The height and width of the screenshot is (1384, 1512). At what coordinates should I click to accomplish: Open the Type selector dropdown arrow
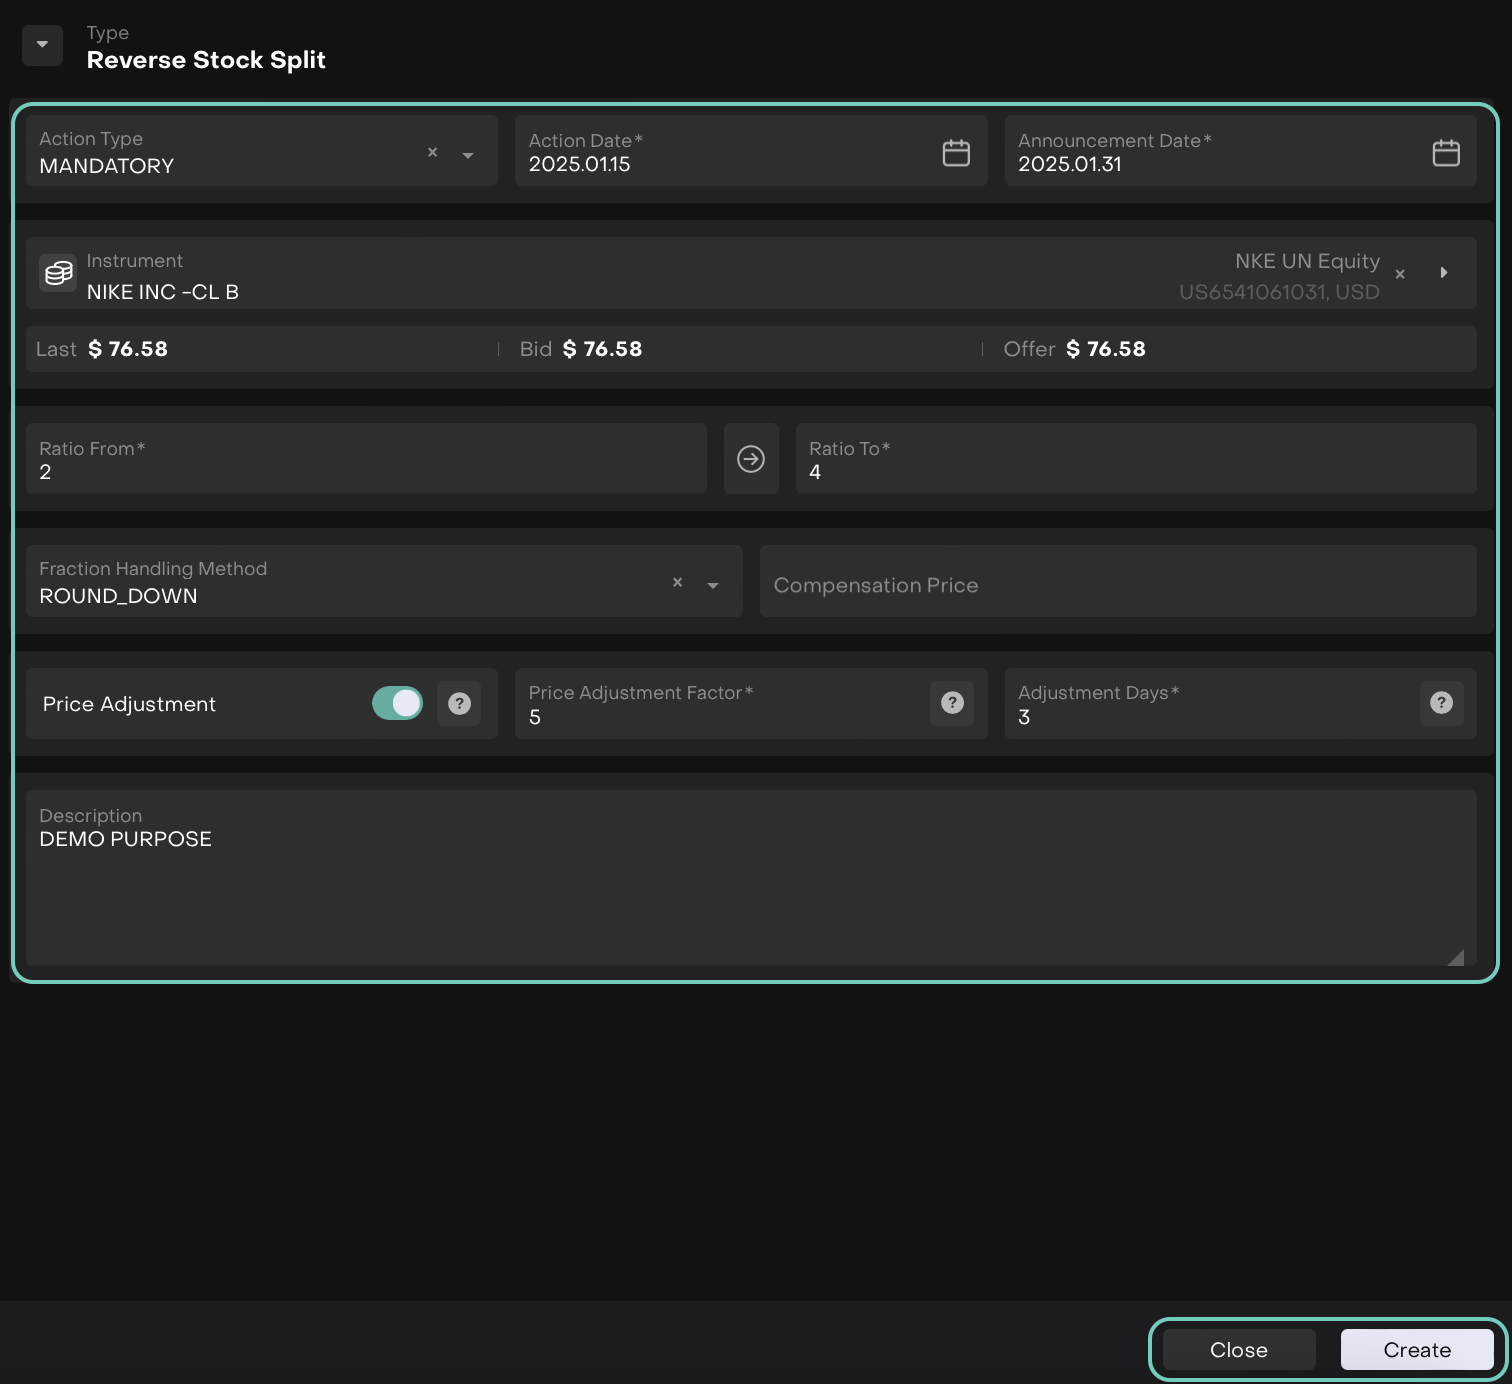(x=42, y=45)
